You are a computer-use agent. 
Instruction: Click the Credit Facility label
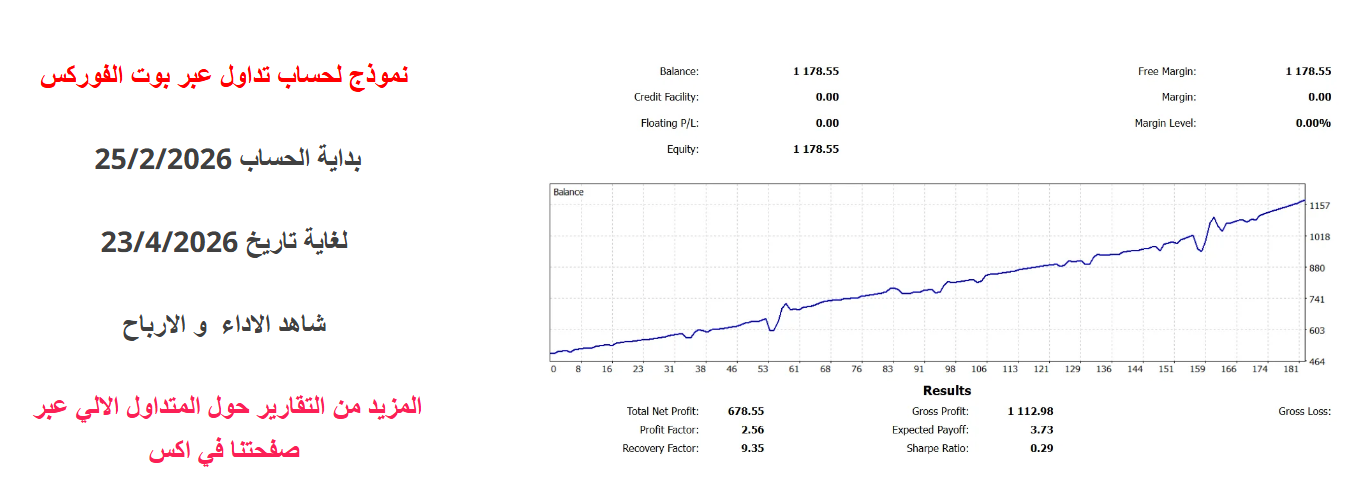666,97
